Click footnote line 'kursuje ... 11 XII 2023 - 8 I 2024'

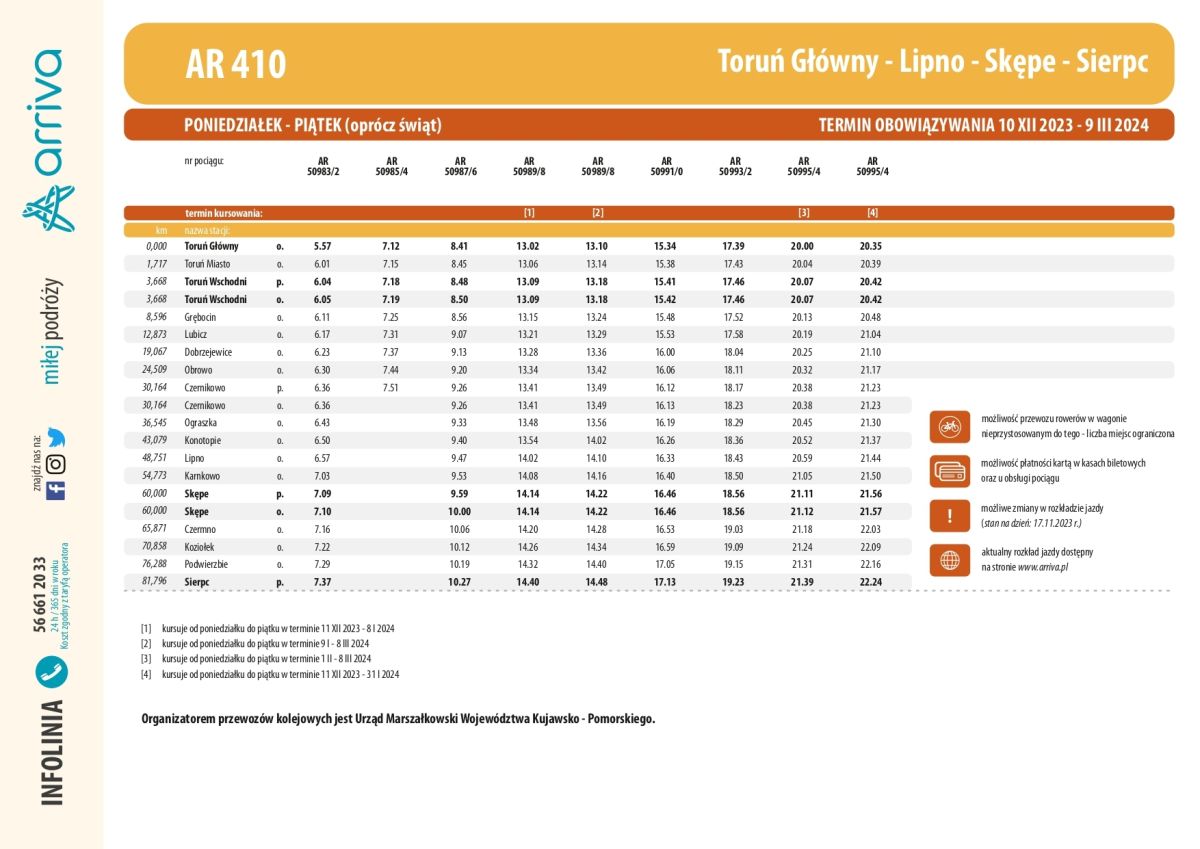279,628
